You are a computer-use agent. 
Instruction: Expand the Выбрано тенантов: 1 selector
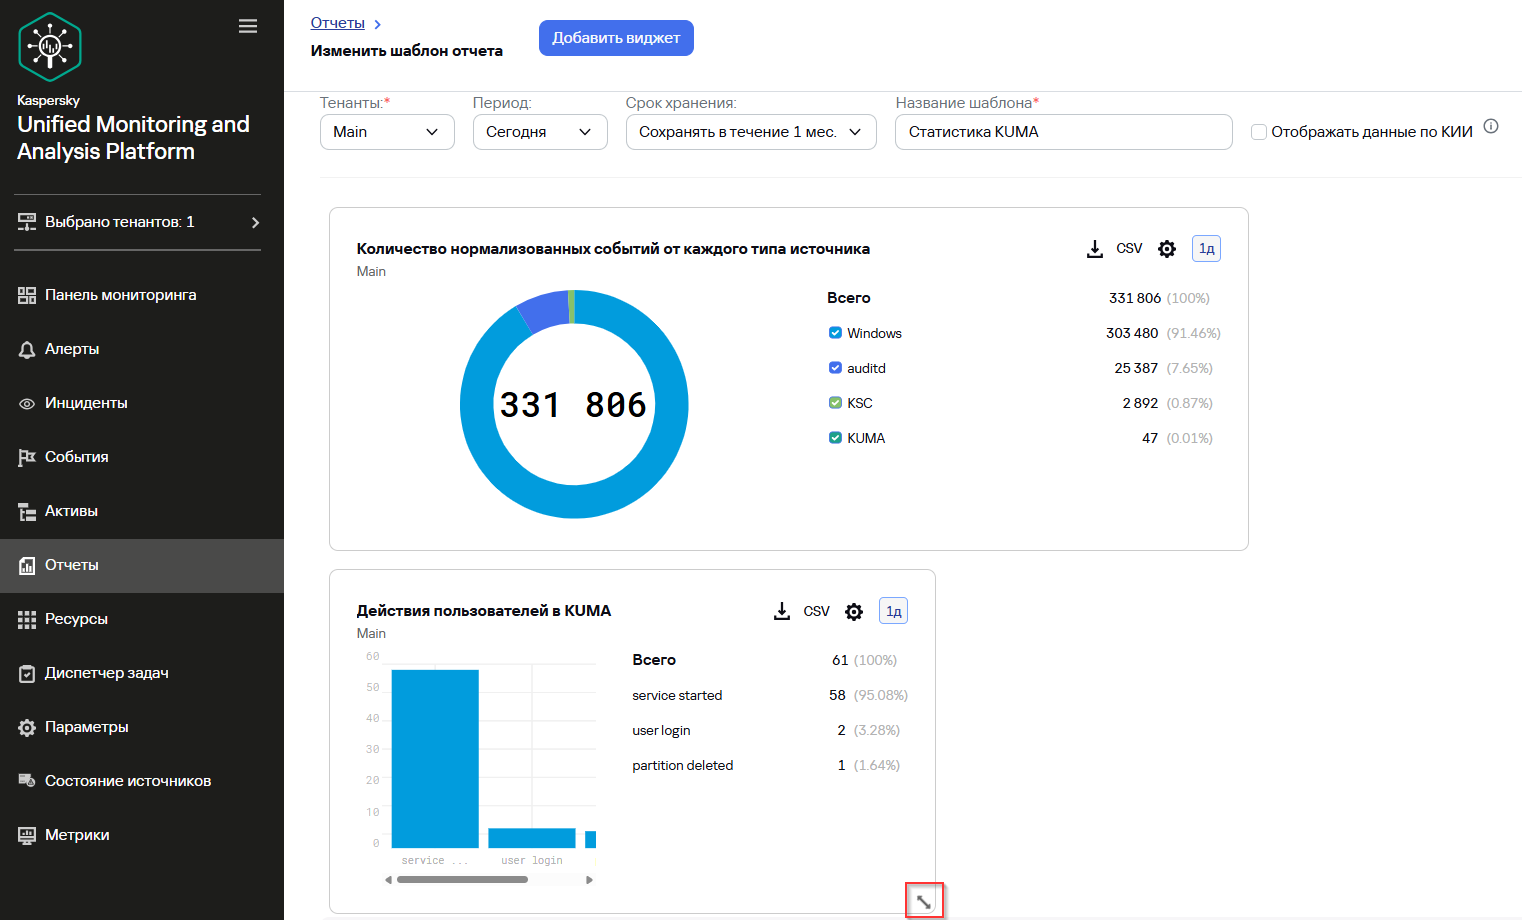click(x=139, y=222)
